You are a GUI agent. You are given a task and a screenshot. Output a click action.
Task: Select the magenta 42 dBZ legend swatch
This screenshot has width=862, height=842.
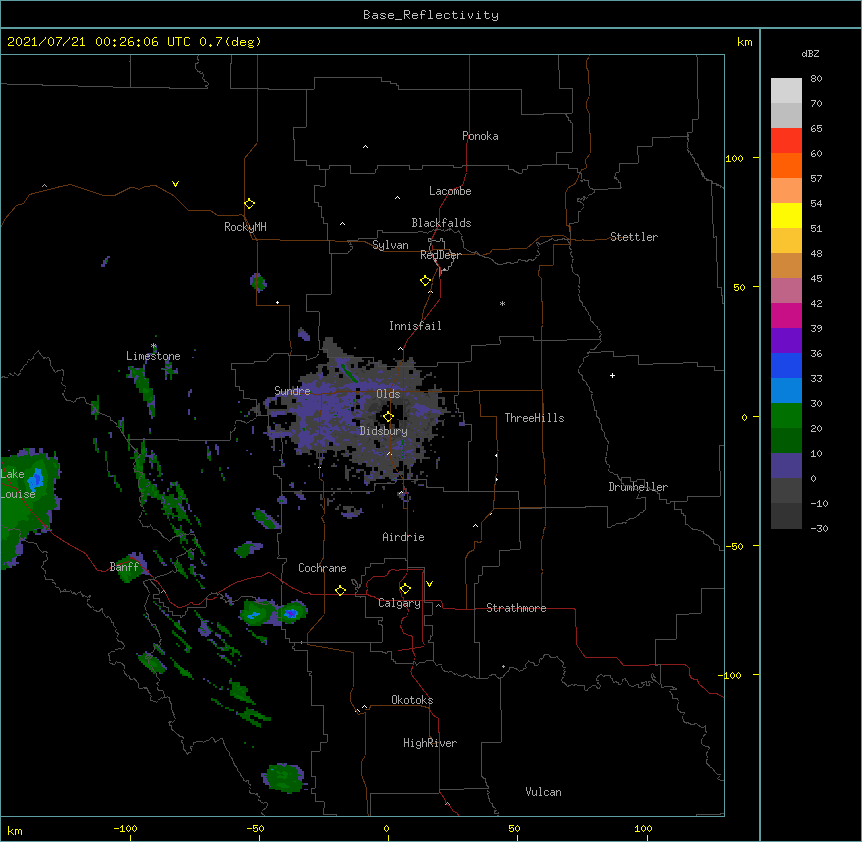pos(786,315)
